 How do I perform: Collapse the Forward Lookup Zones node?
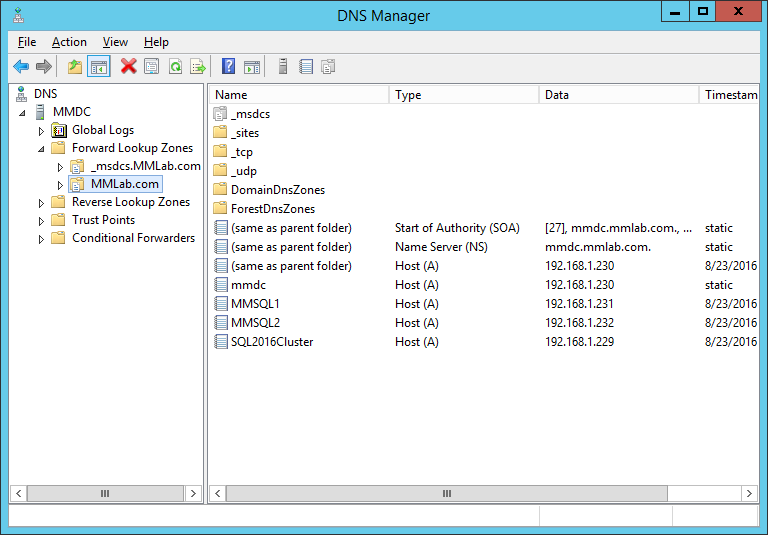41,148
